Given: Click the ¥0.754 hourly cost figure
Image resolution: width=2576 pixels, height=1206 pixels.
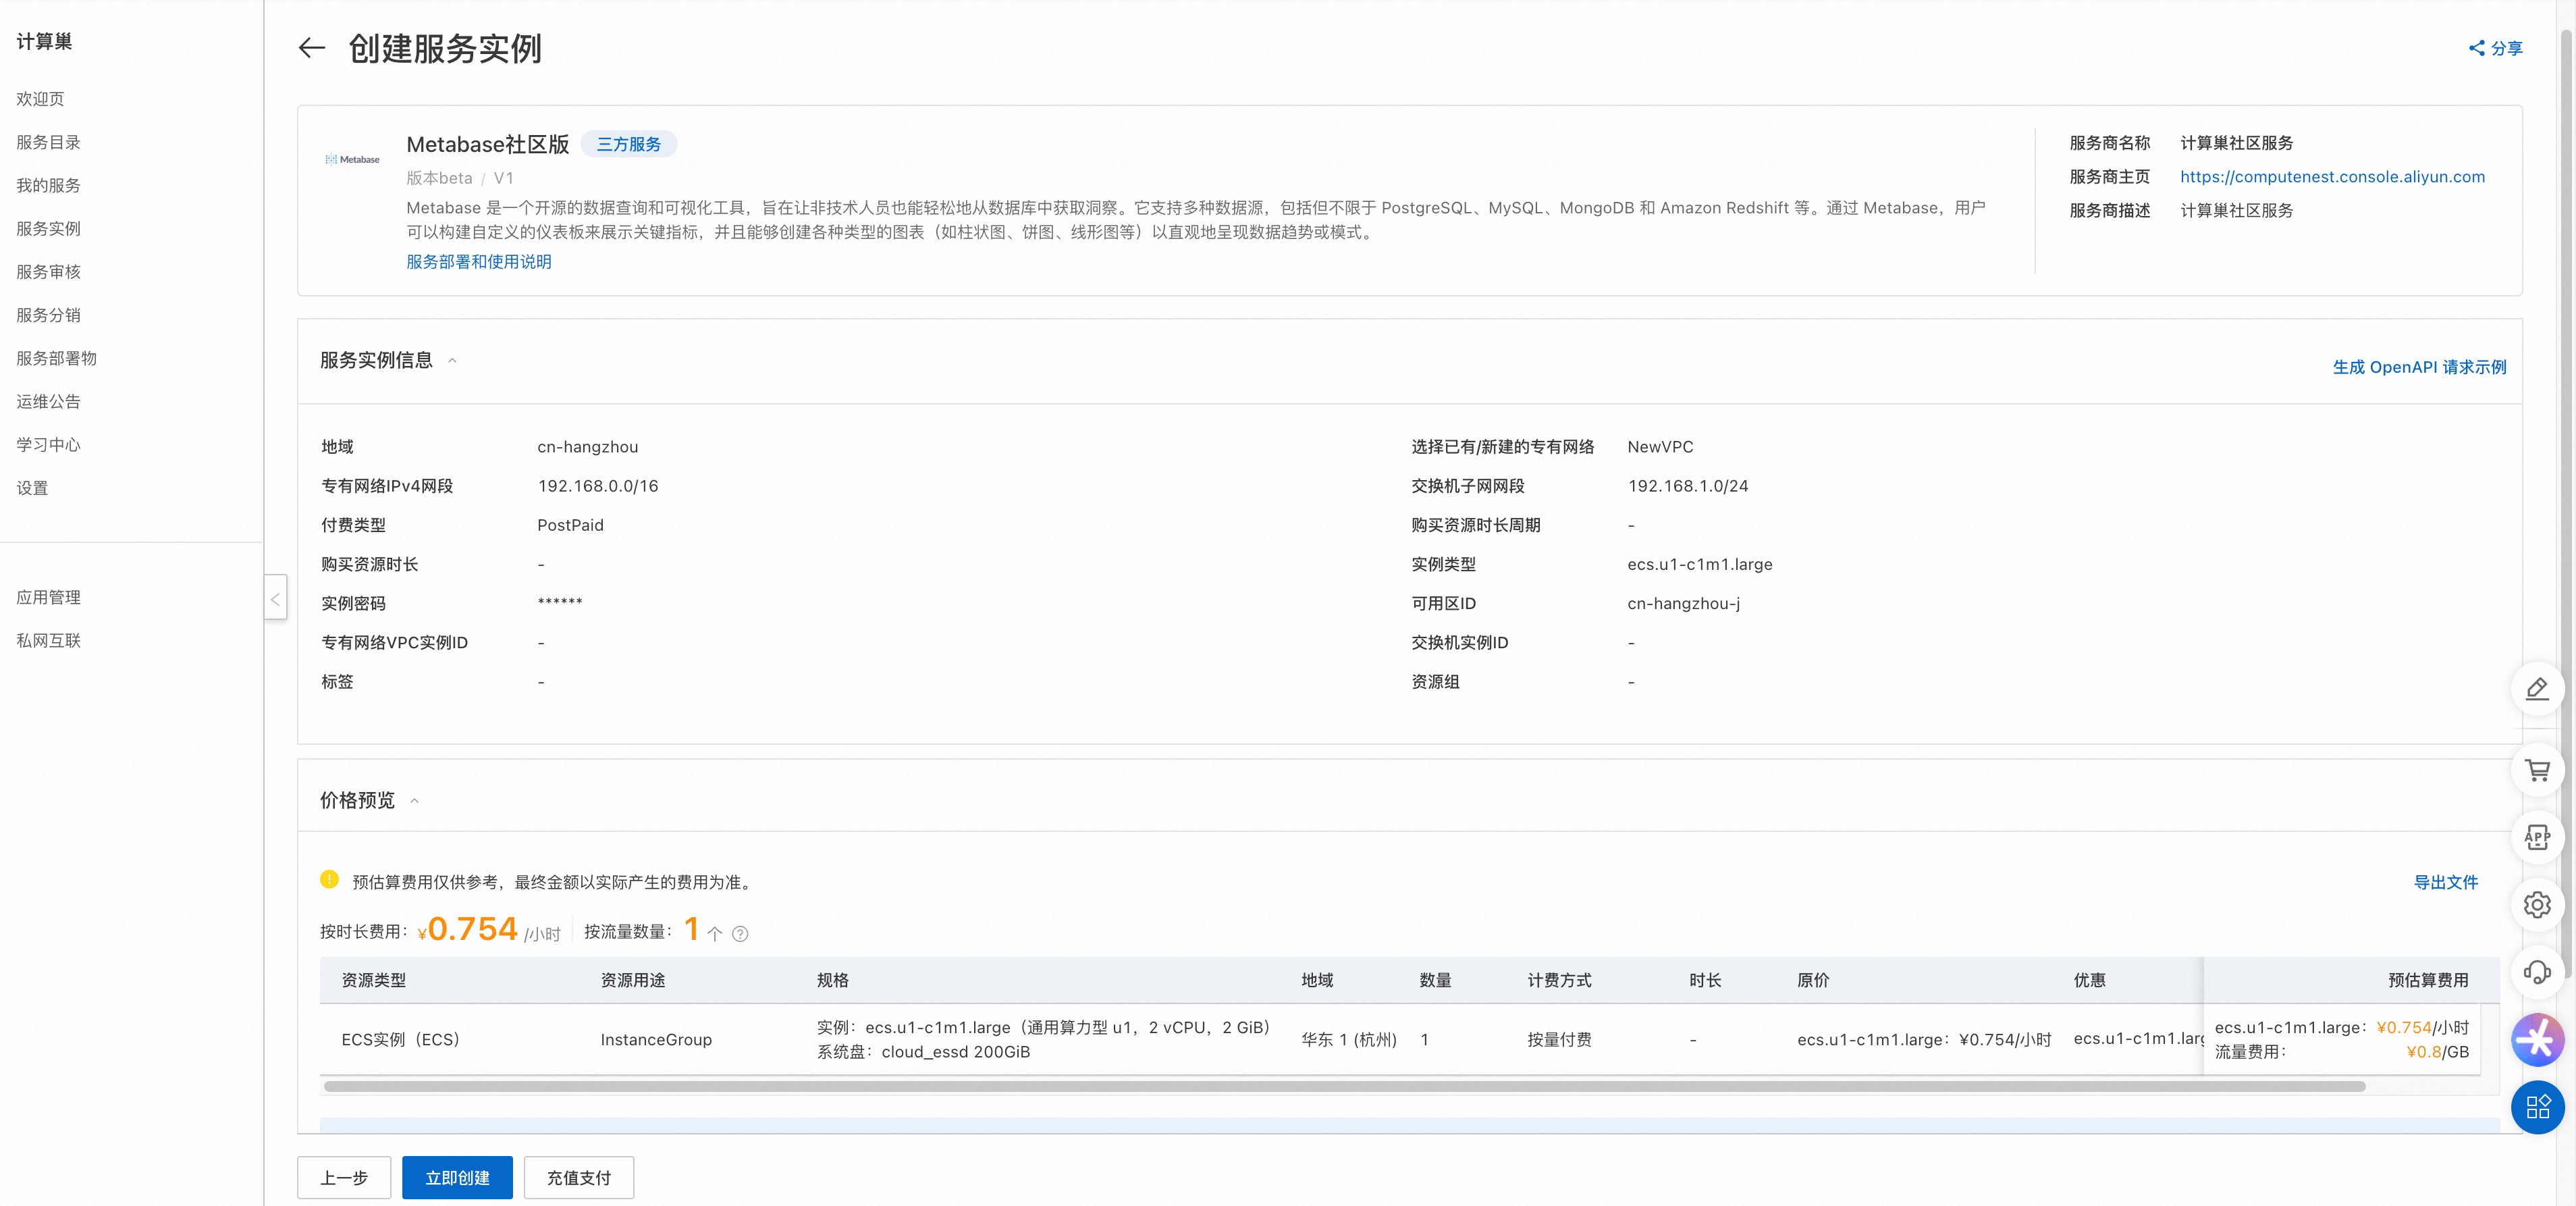Looking at the screenshot, I should pos(467,929).
